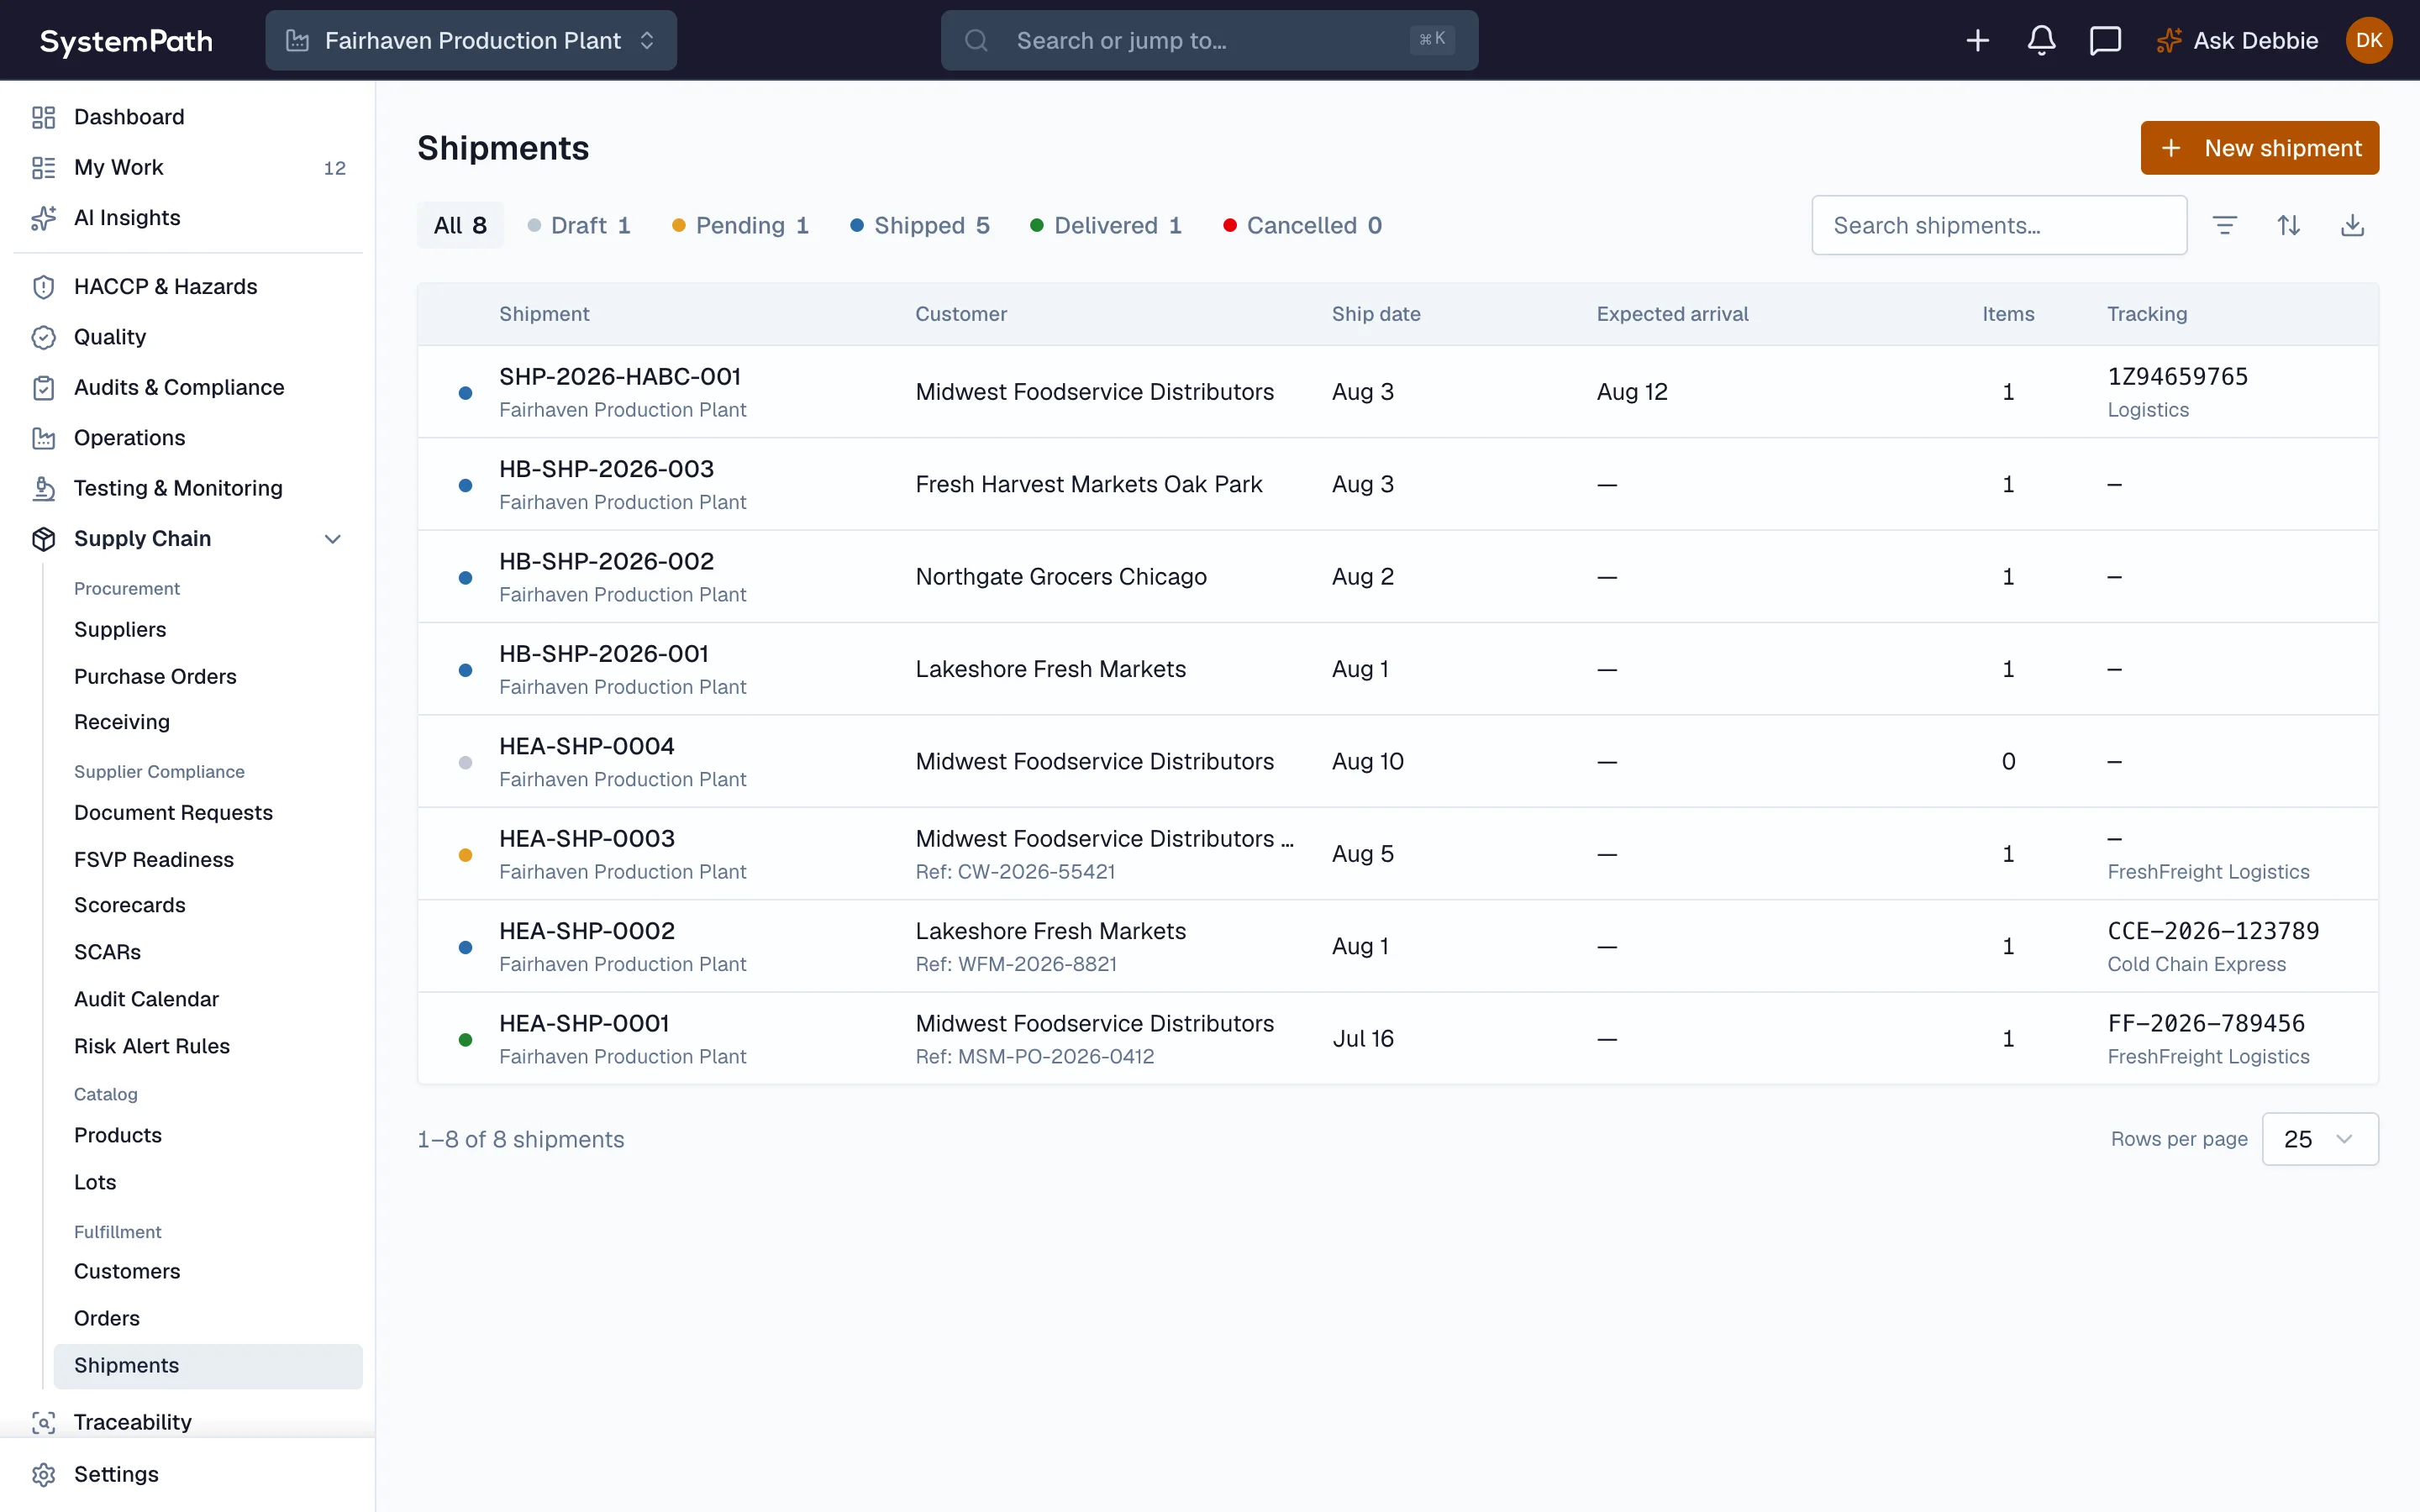
Task: Open the chat messages icon
Action: pos(2105,40)
